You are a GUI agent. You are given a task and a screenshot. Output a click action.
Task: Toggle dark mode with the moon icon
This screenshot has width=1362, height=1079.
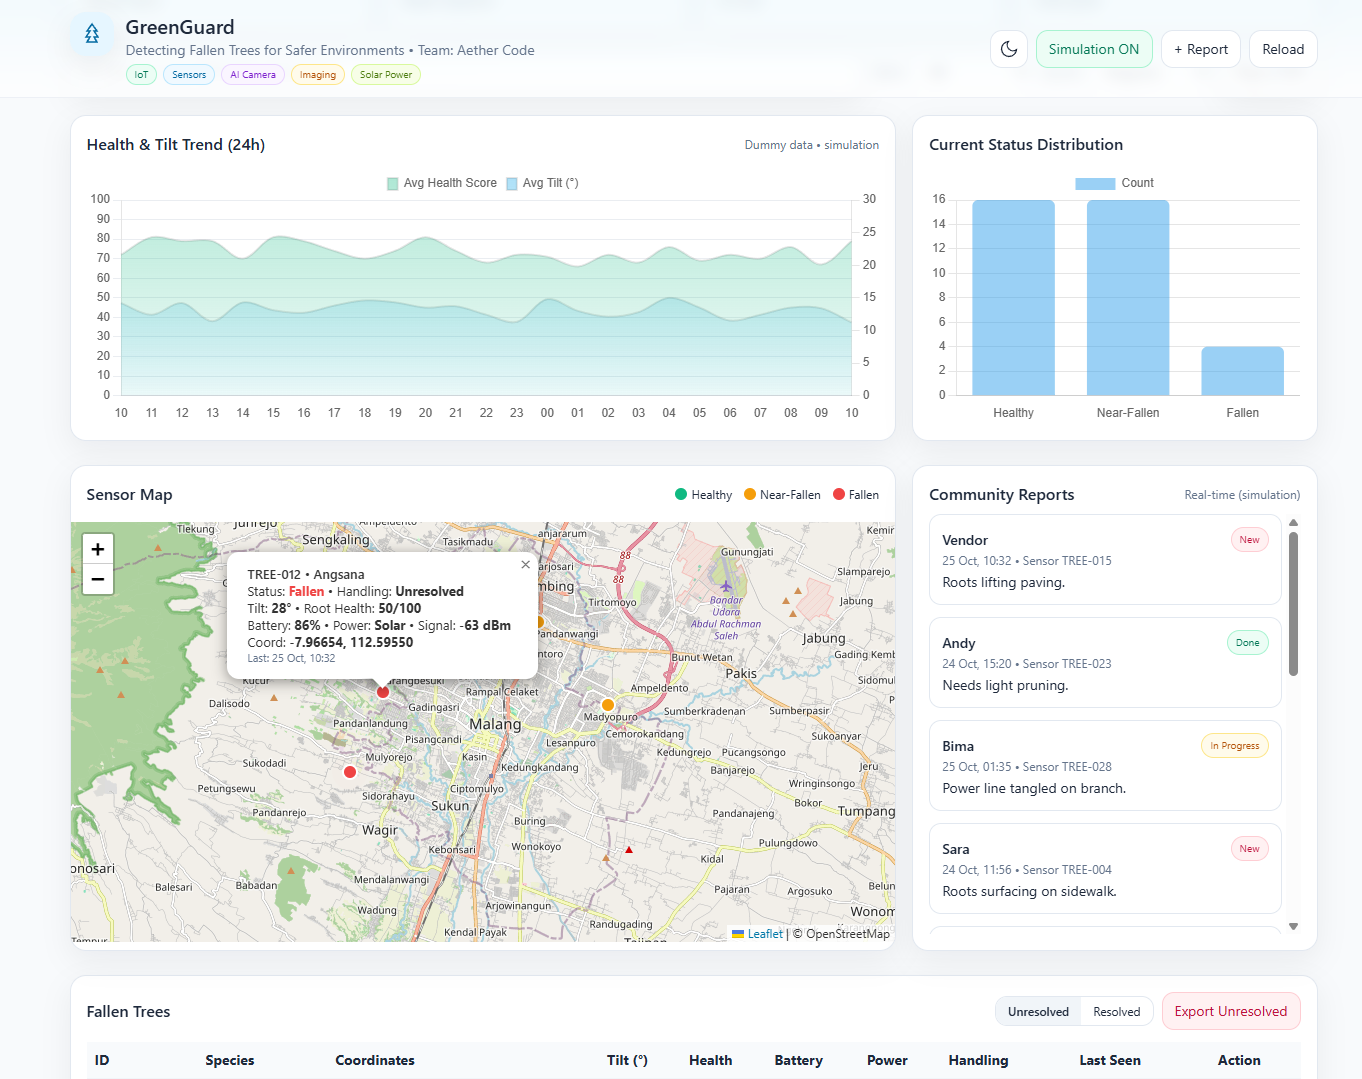[x=1009, y=49]
